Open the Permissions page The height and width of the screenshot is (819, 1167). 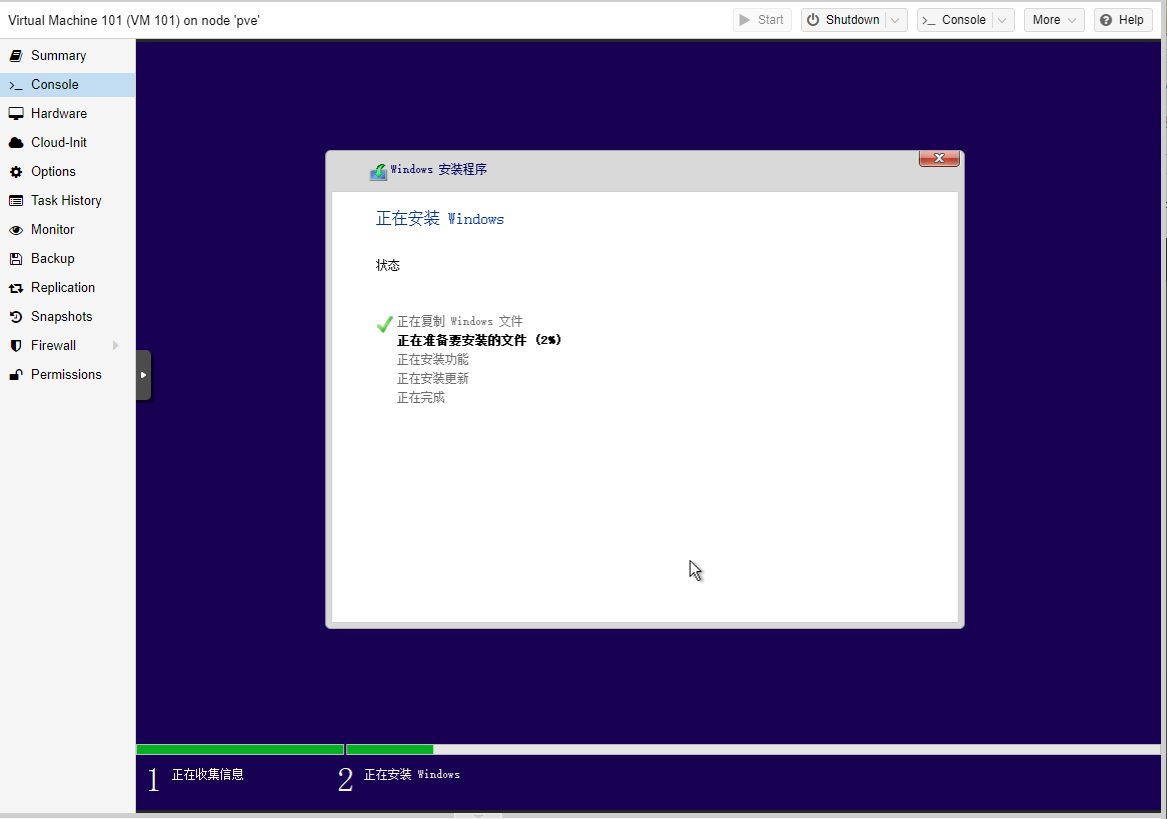[67, 375]
